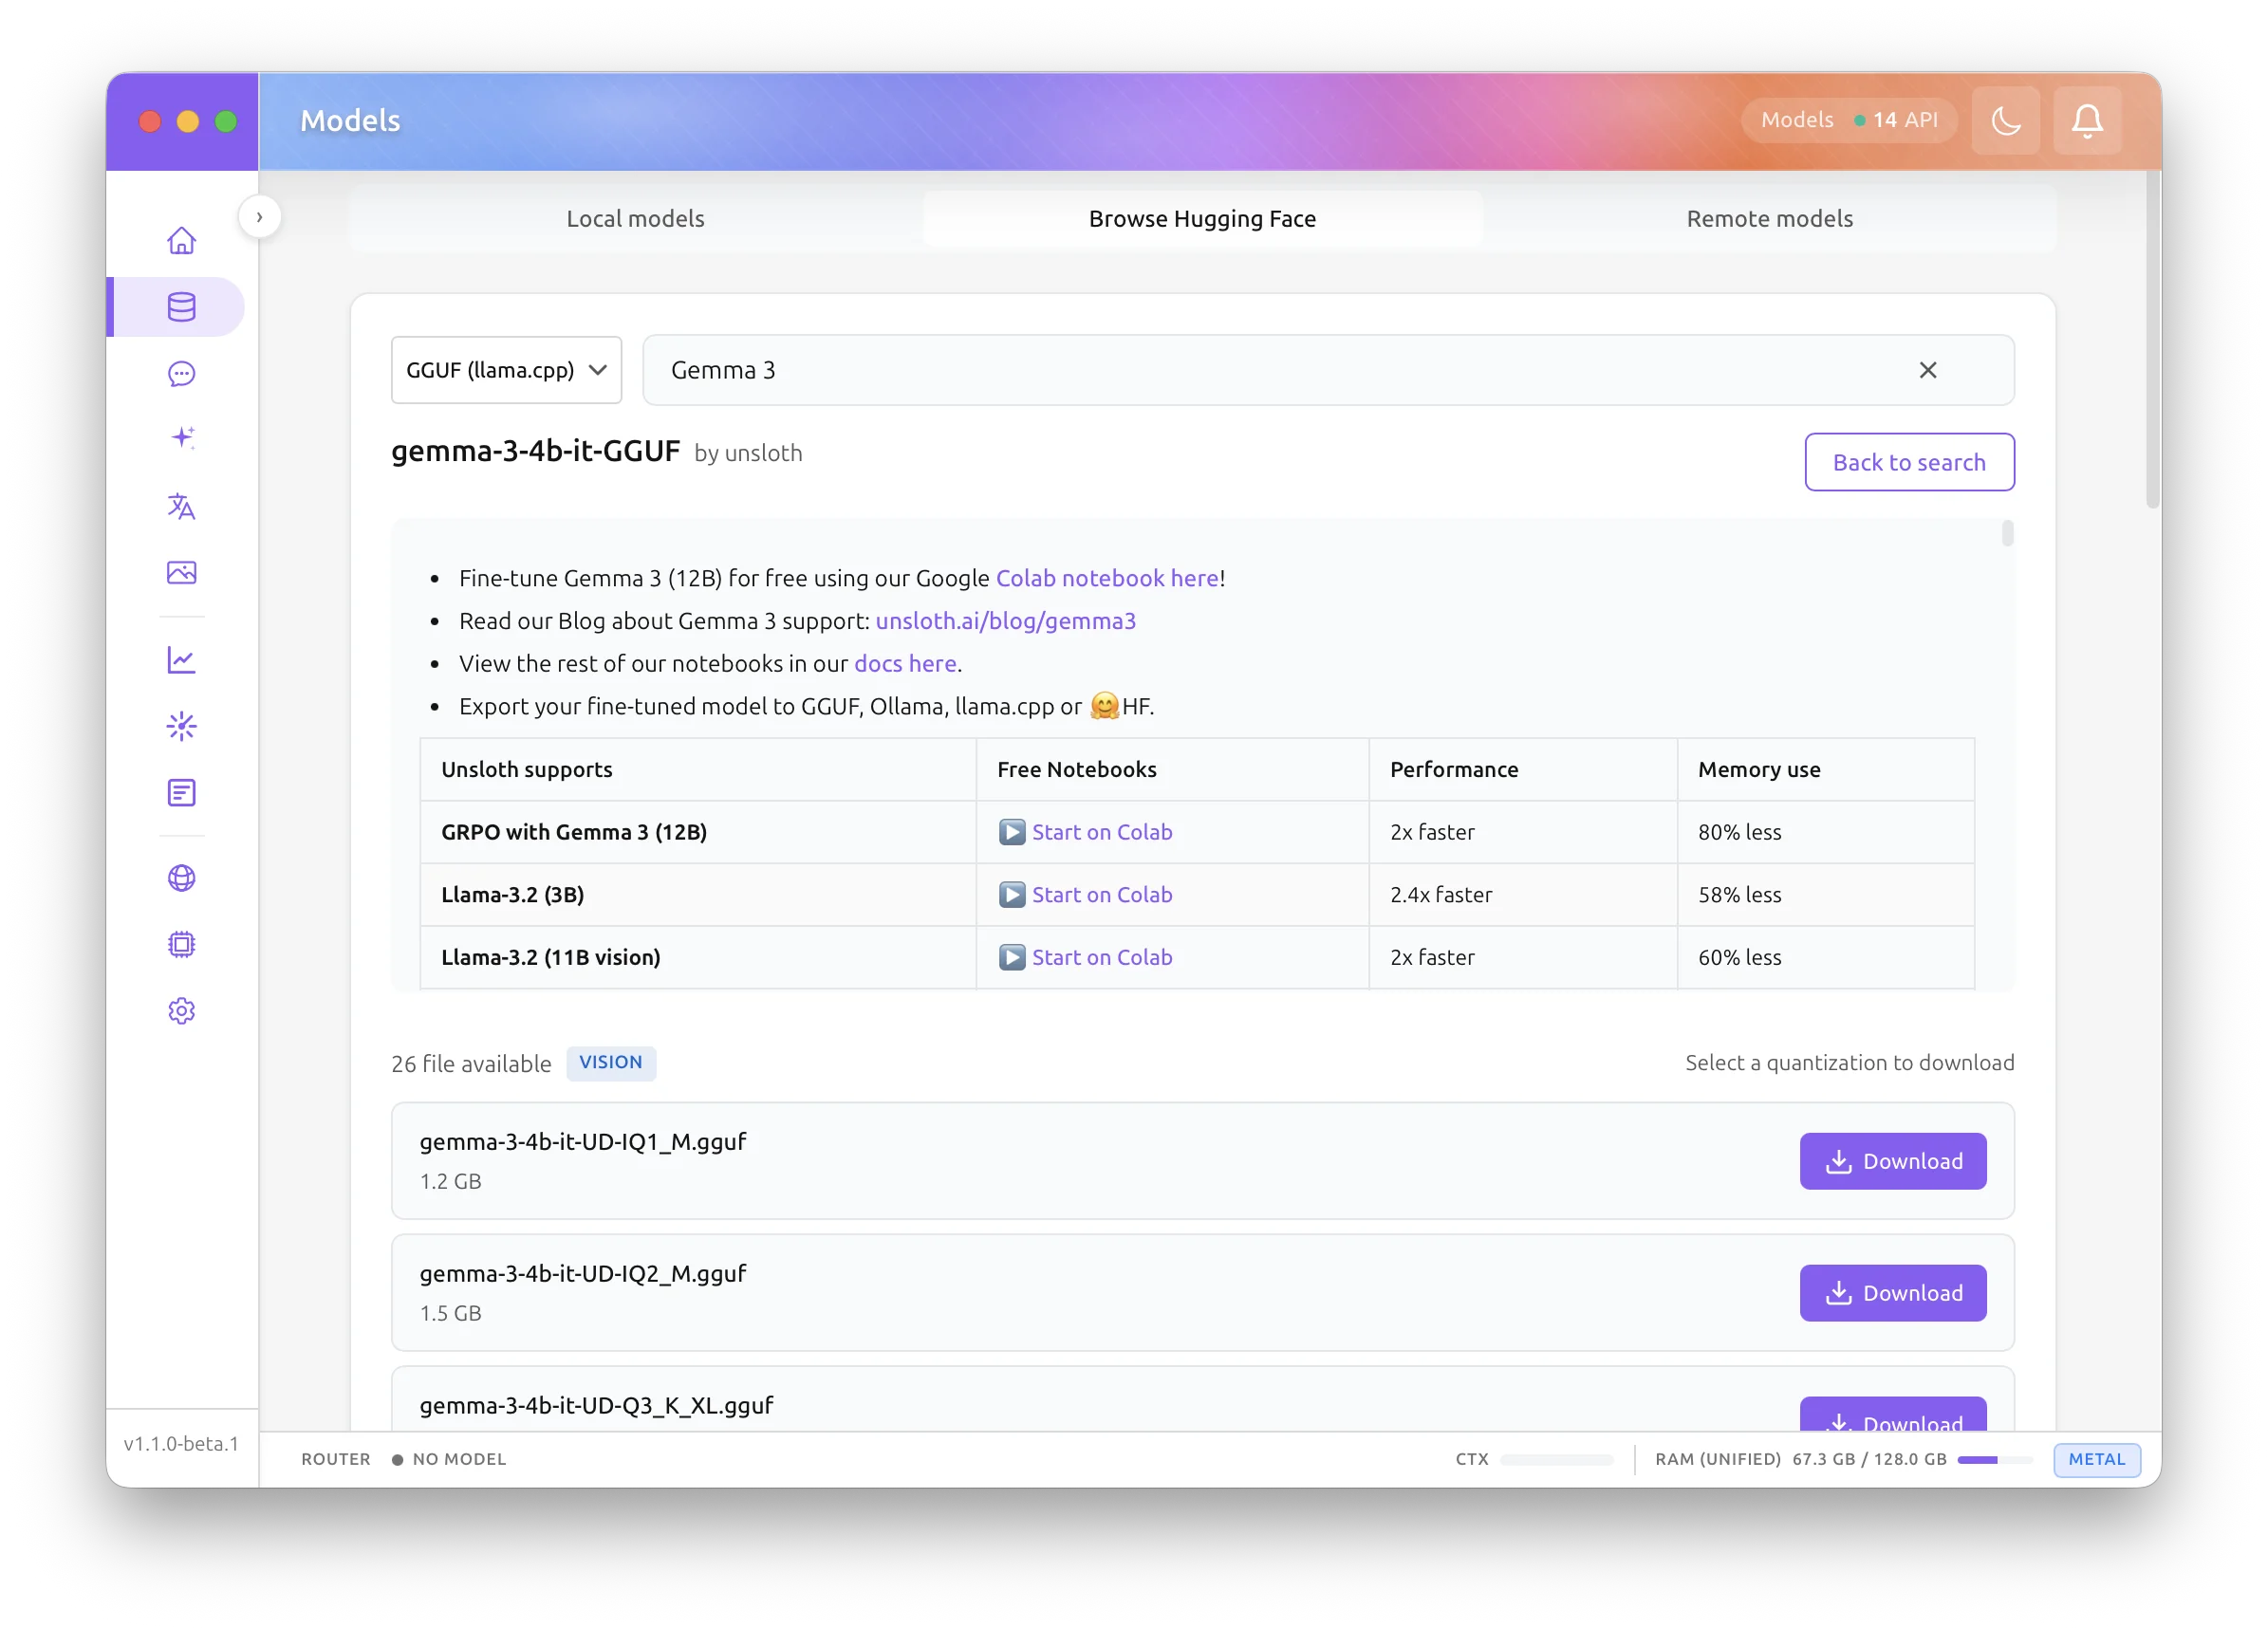This screenshot has height=1628, width=2268.
Task: Open the settings gear icon
Action: point(181,1011)
